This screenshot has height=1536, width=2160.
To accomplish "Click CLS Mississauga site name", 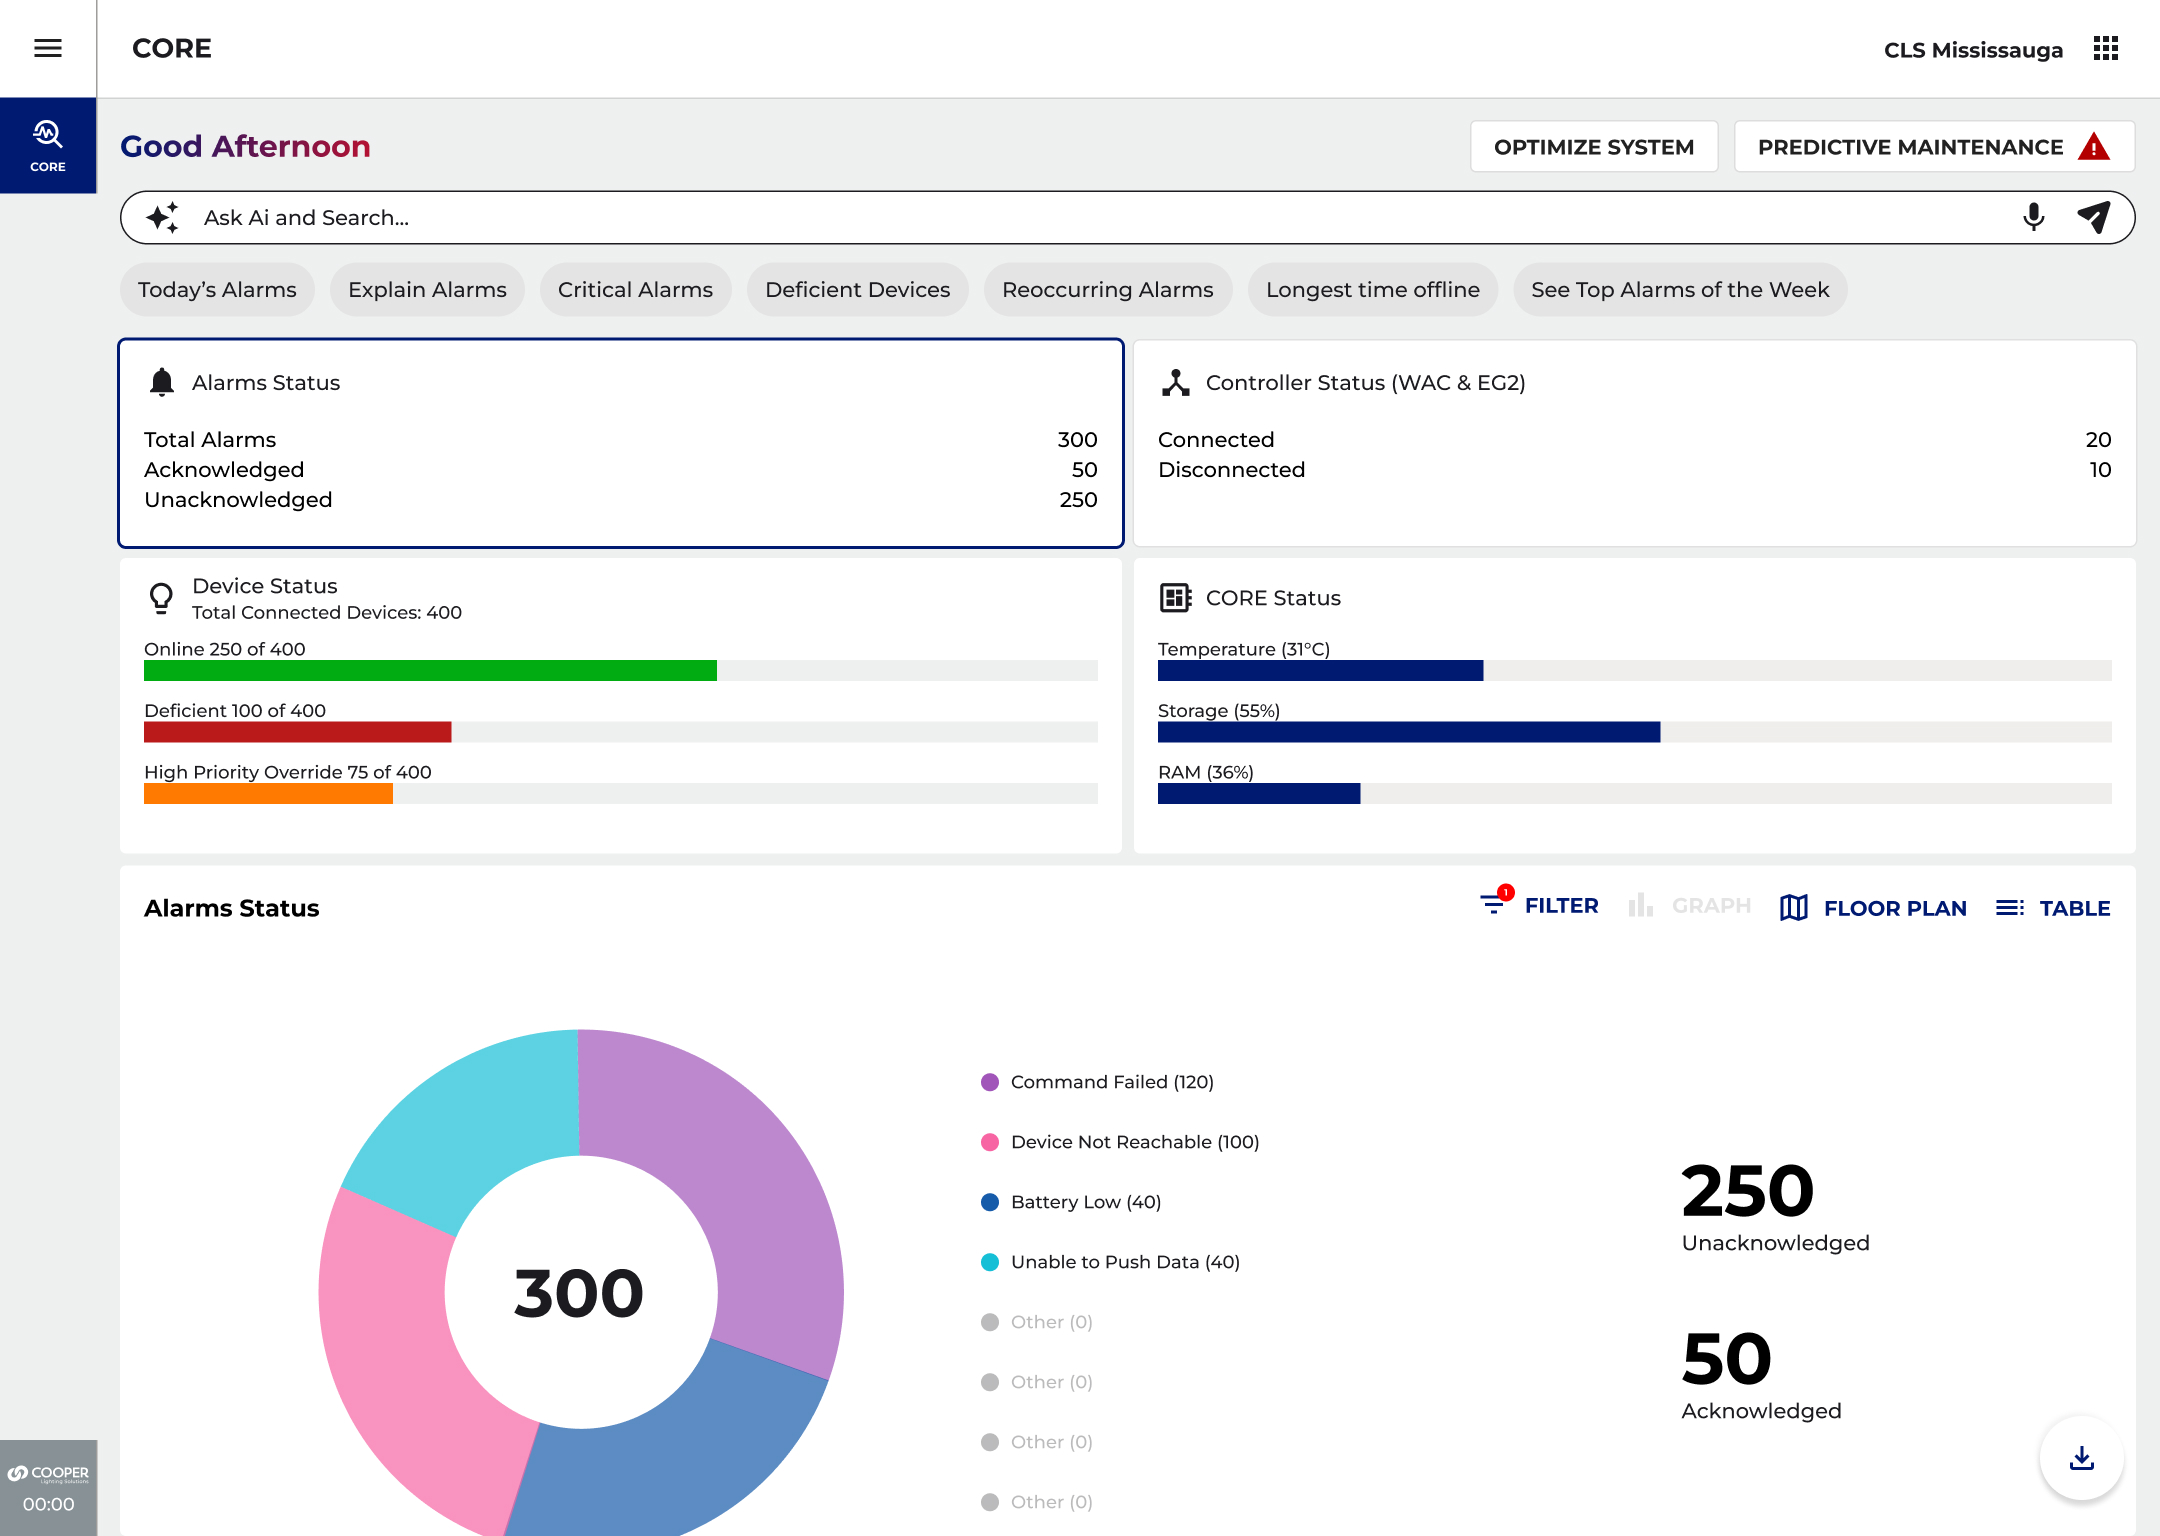I will click(1973, 49).
